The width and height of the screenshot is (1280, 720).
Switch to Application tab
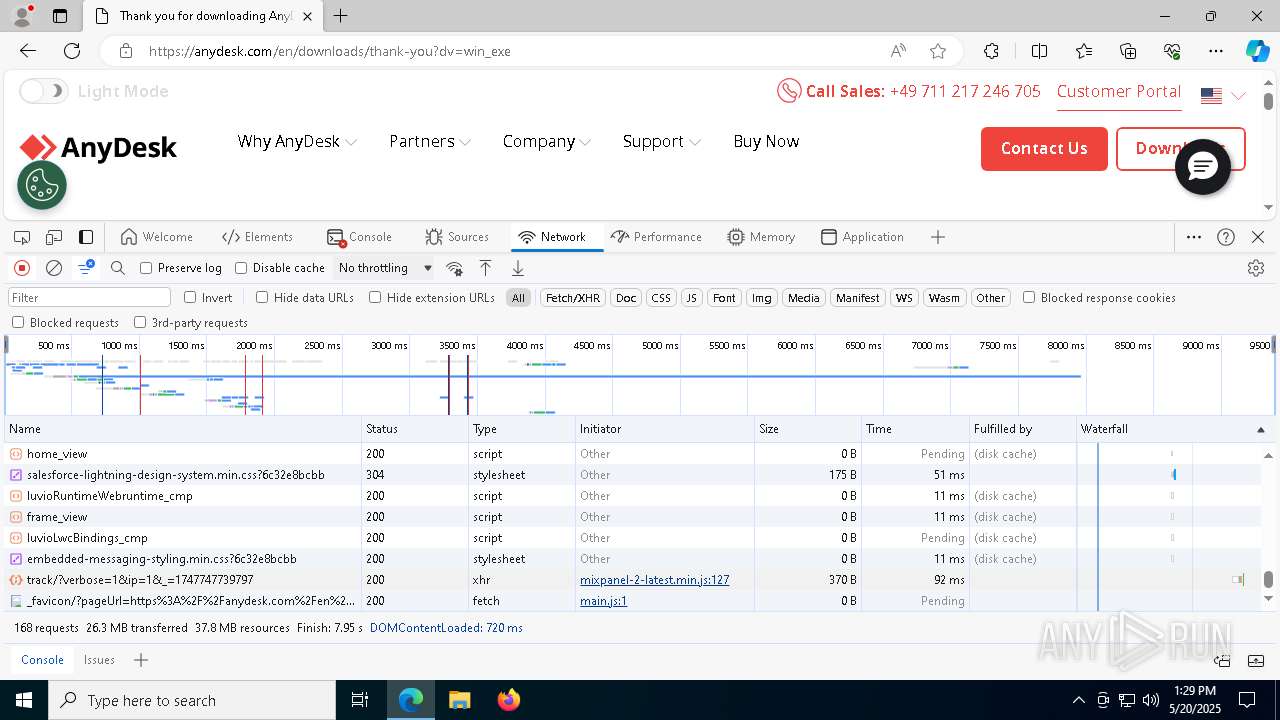point(862,237)
